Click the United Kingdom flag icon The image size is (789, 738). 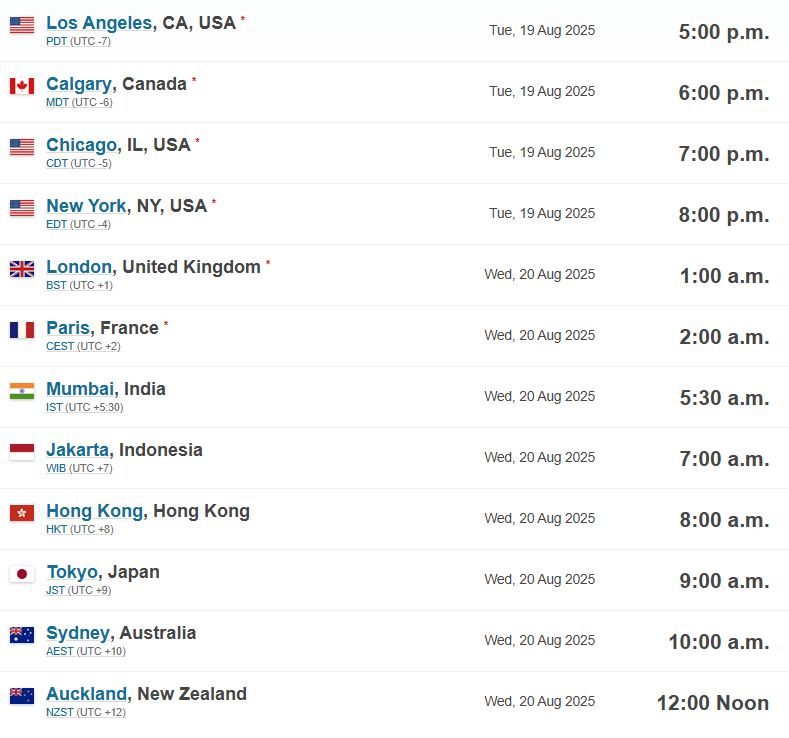click(22, 269)
